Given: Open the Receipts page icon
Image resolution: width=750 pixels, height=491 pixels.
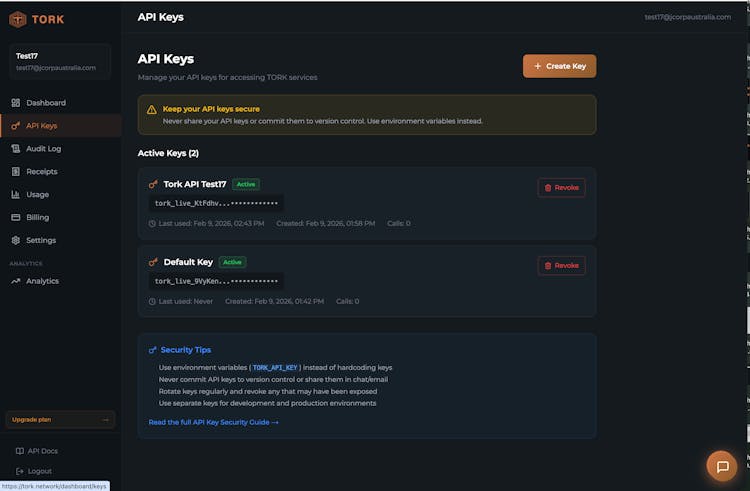Looking at the screenshot, I should tap(16, 172).
